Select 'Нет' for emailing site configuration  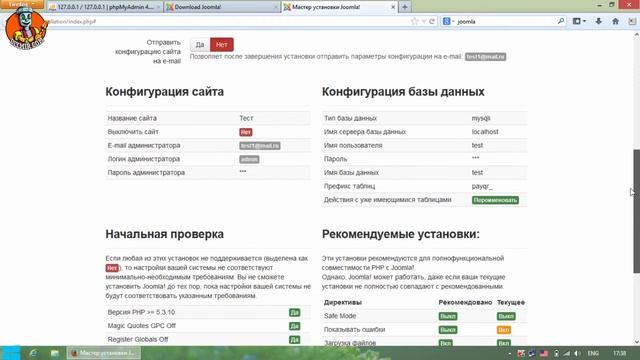[222, 44]
